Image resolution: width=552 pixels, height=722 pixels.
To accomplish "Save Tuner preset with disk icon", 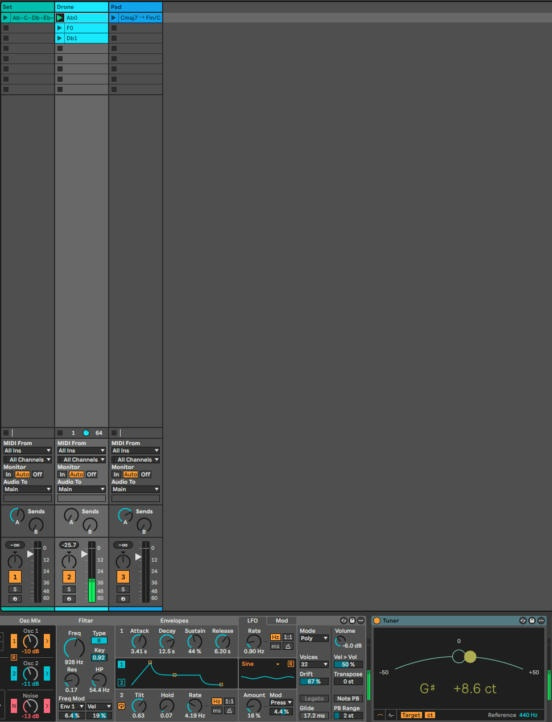I will click(532, 621).
